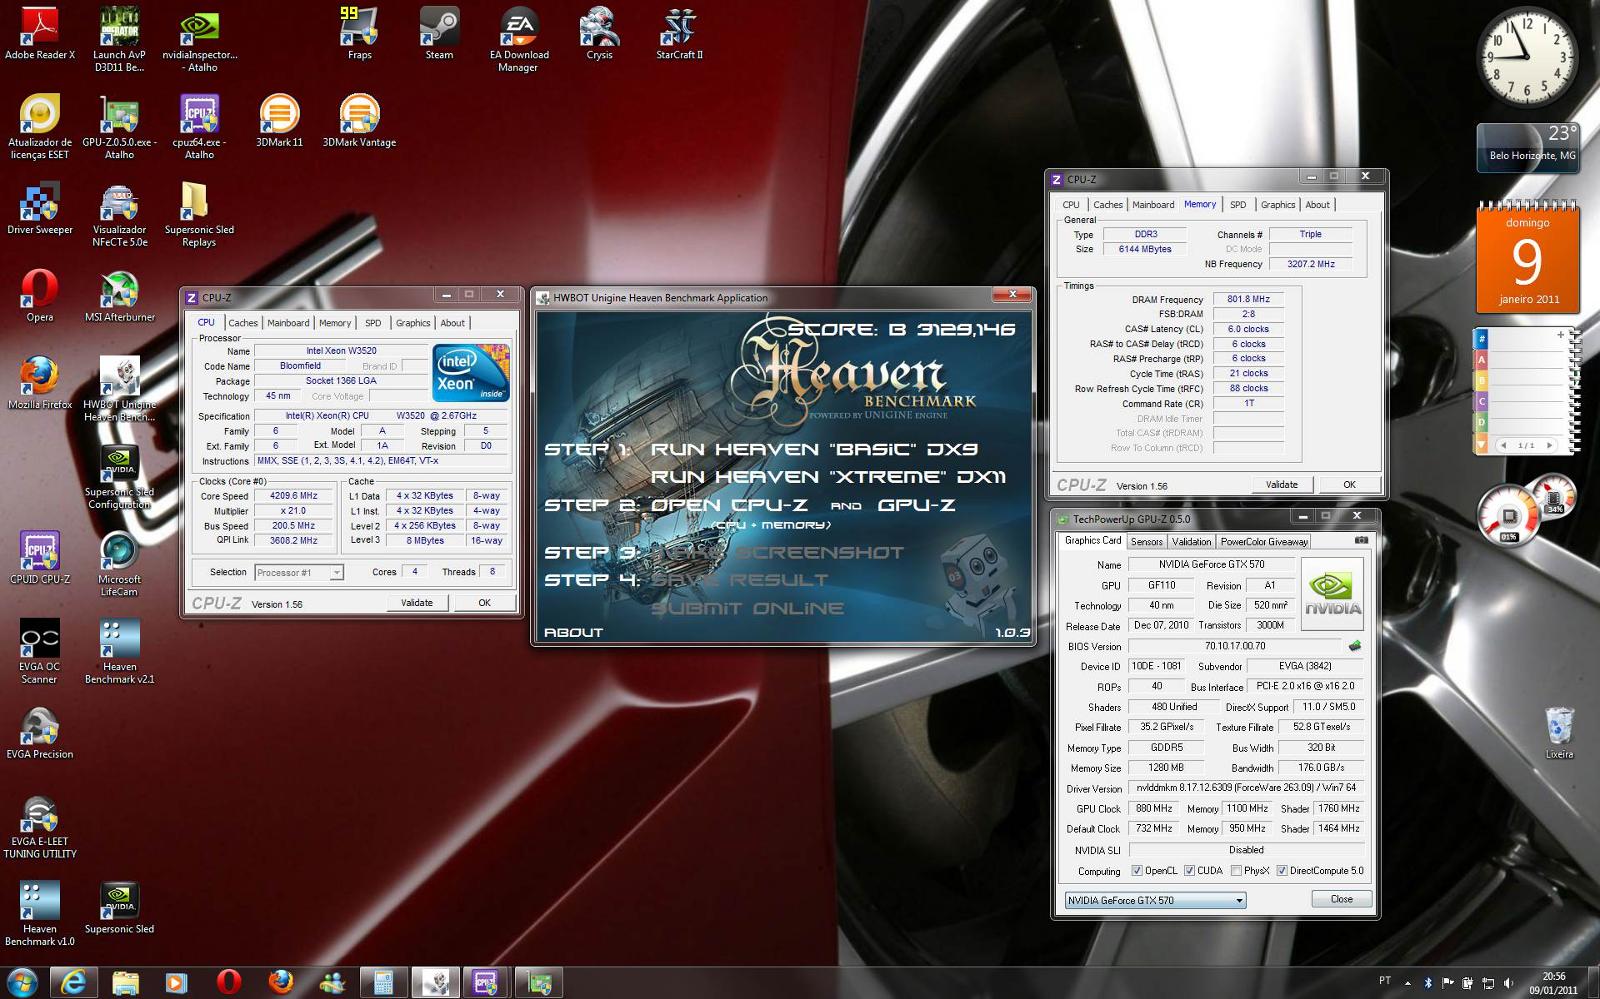Run Heaven Basic DX9 step
This screenshot has height=999, width=1600.
814,449
